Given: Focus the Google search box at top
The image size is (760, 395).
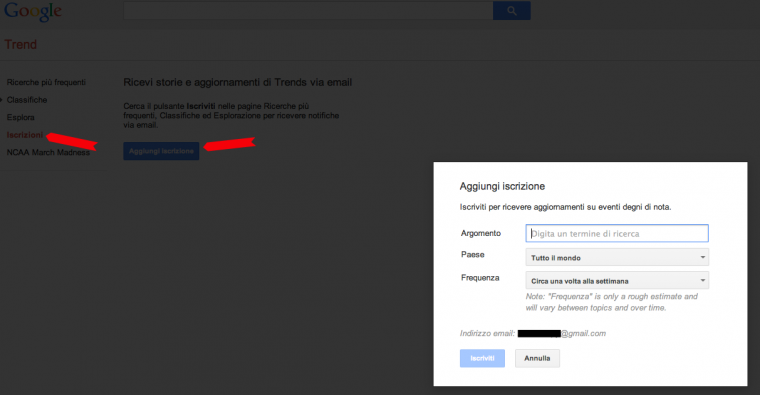Looking at the screenshot, I should pyautogui.click(x=308, y=11).
